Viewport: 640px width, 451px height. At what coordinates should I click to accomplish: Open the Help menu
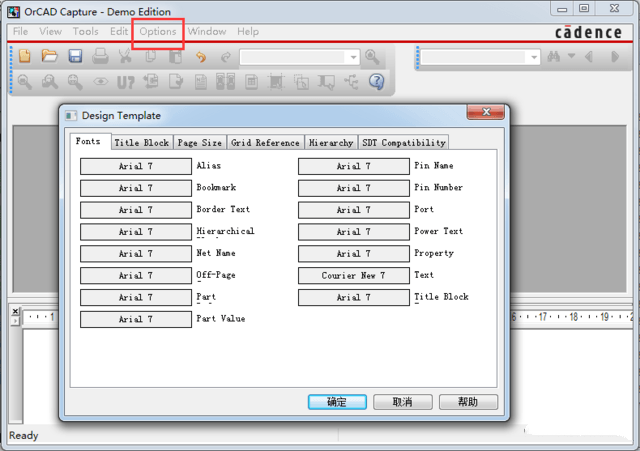pyautogui.click(x=248, y=31)
